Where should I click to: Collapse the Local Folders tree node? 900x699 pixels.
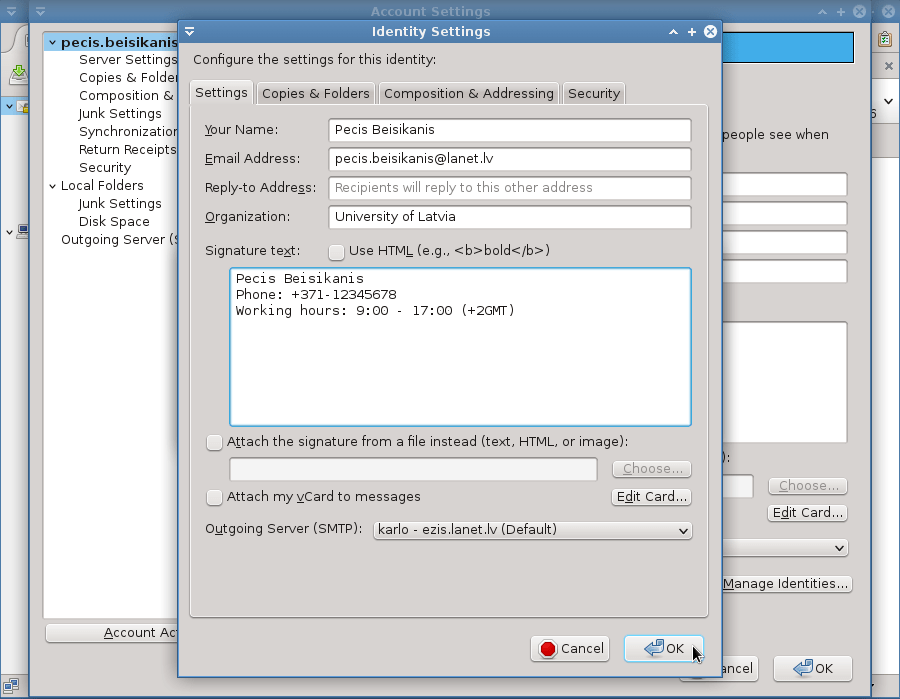point(52,186)
